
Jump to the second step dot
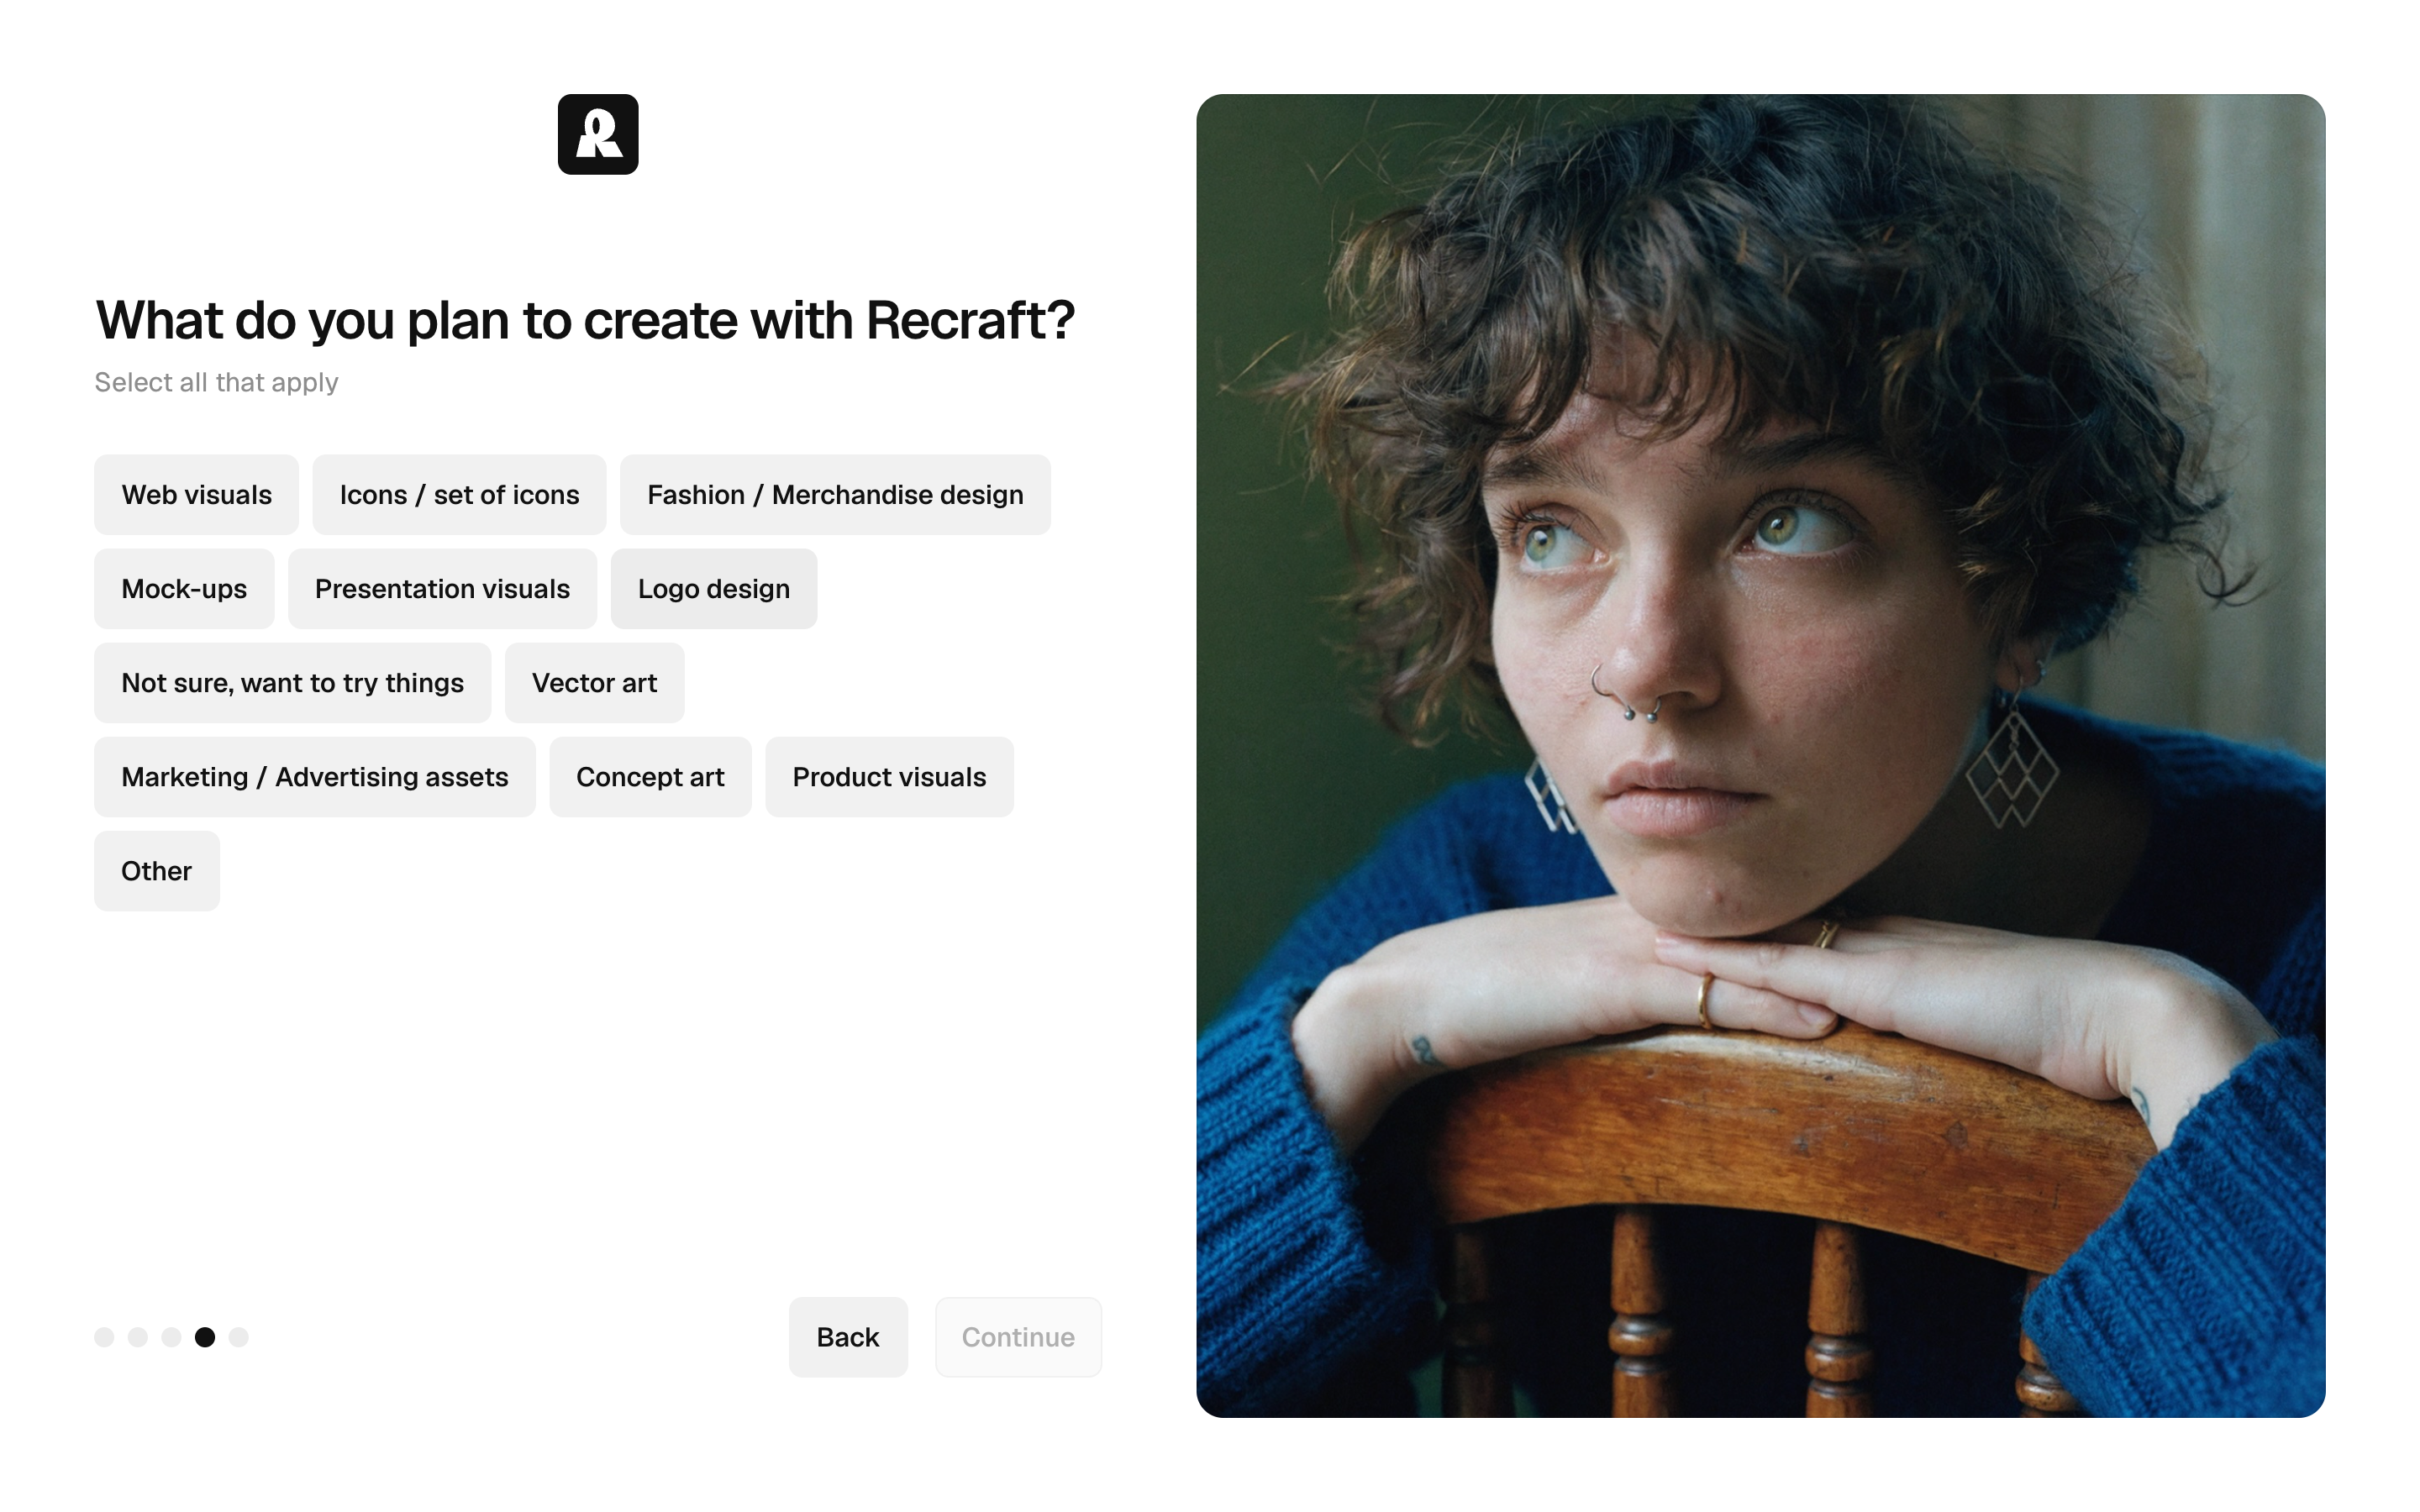coord(138,1337)
